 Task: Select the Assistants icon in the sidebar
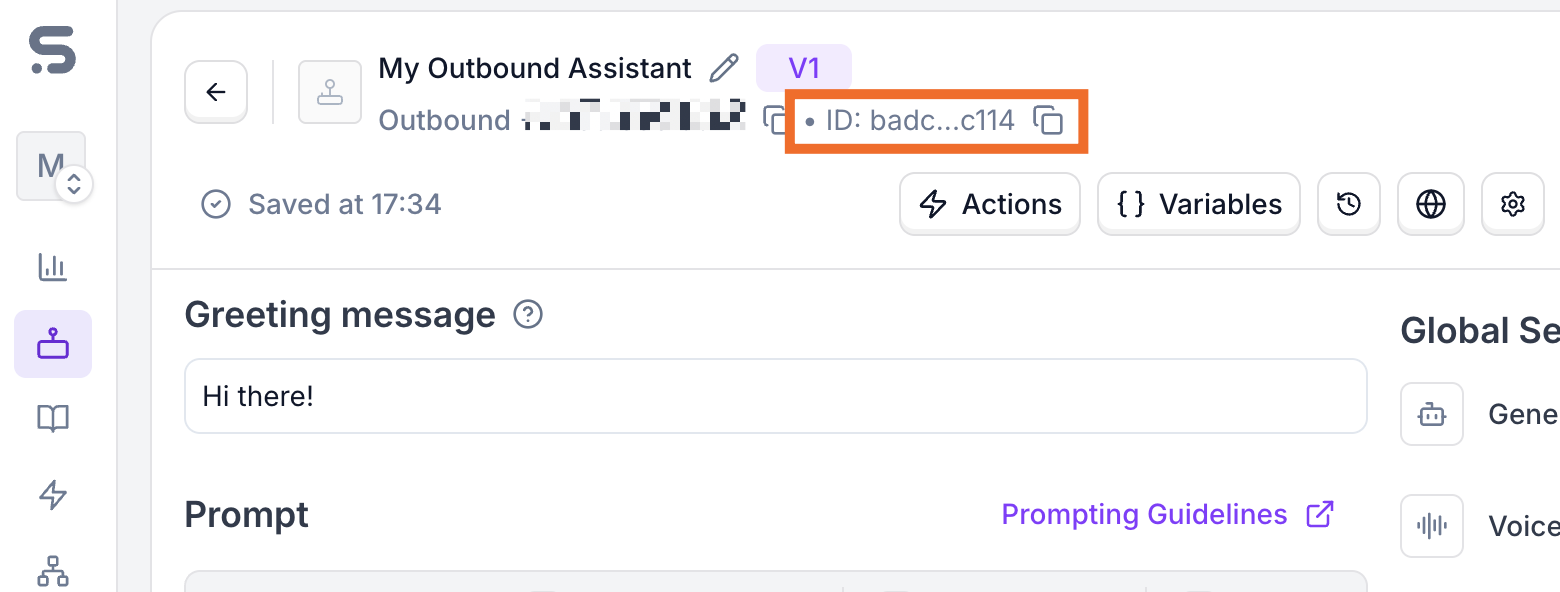(x=52, y=343)
